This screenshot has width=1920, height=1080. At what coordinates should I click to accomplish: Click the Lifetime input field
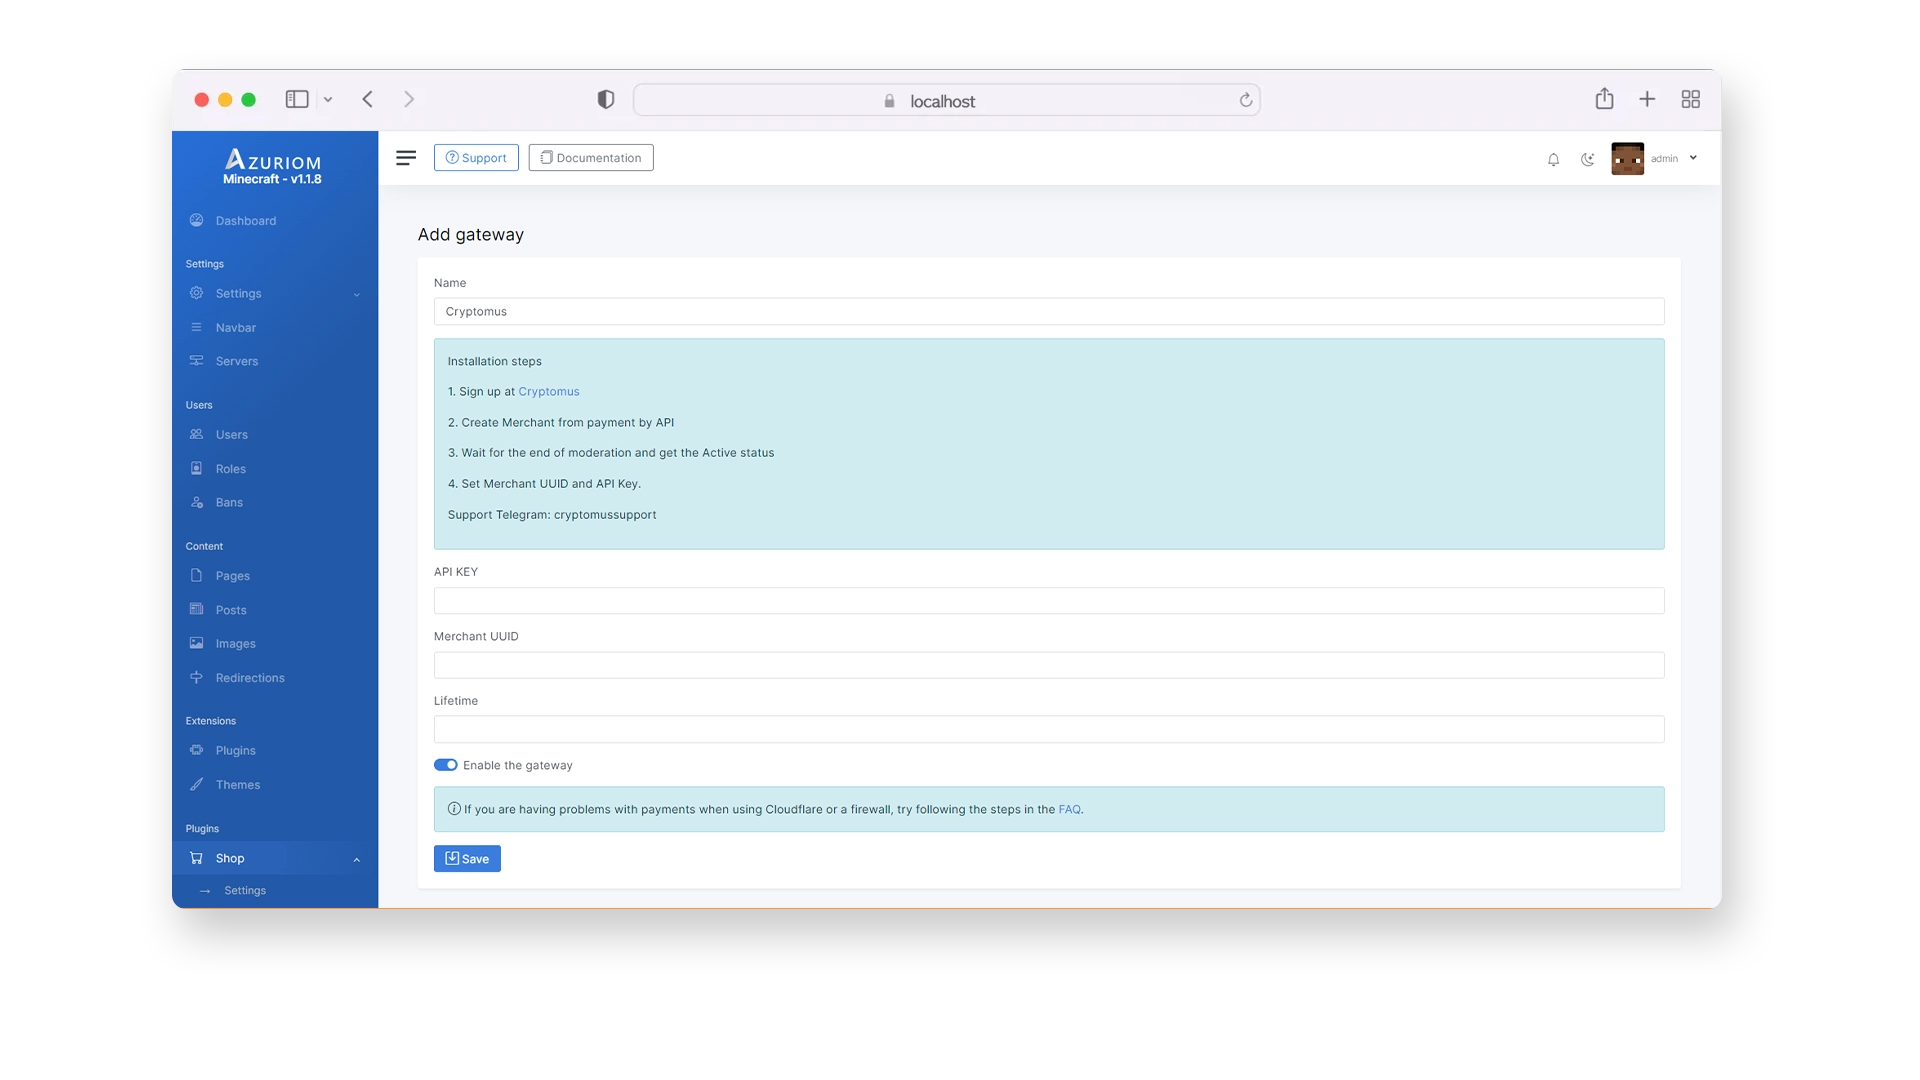[x=1049, y=729]
